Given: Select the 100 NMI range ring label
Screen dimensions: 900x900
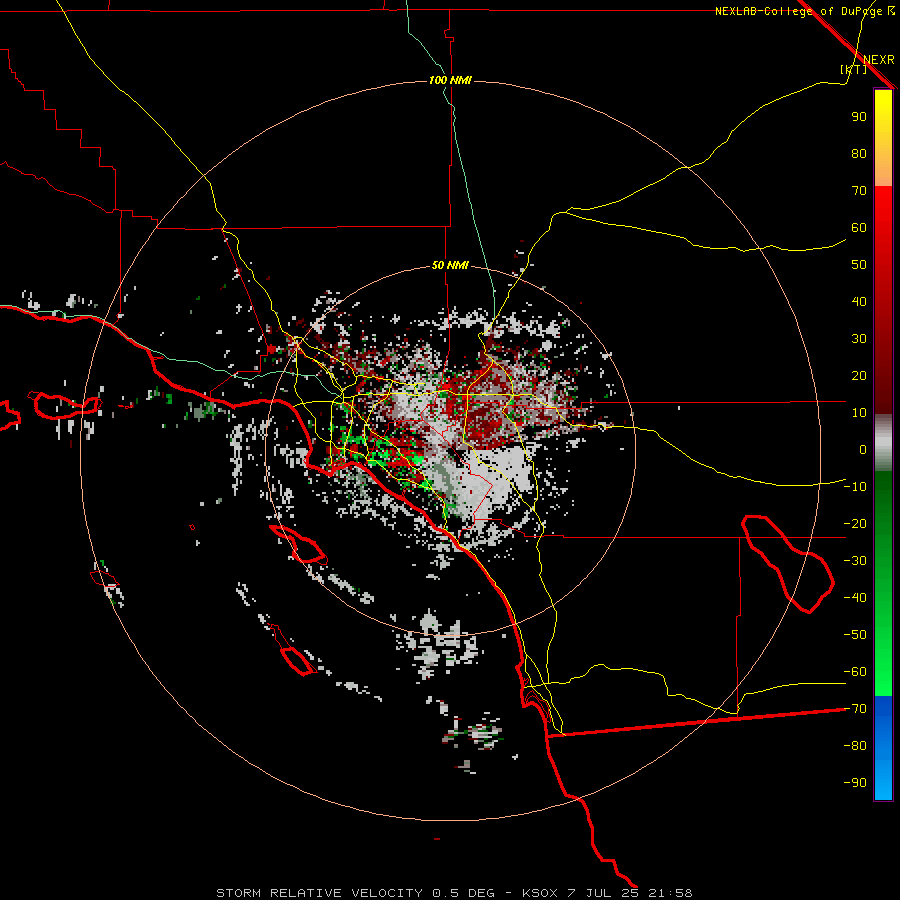Looking at the screenshot, I should click(450, 80).
